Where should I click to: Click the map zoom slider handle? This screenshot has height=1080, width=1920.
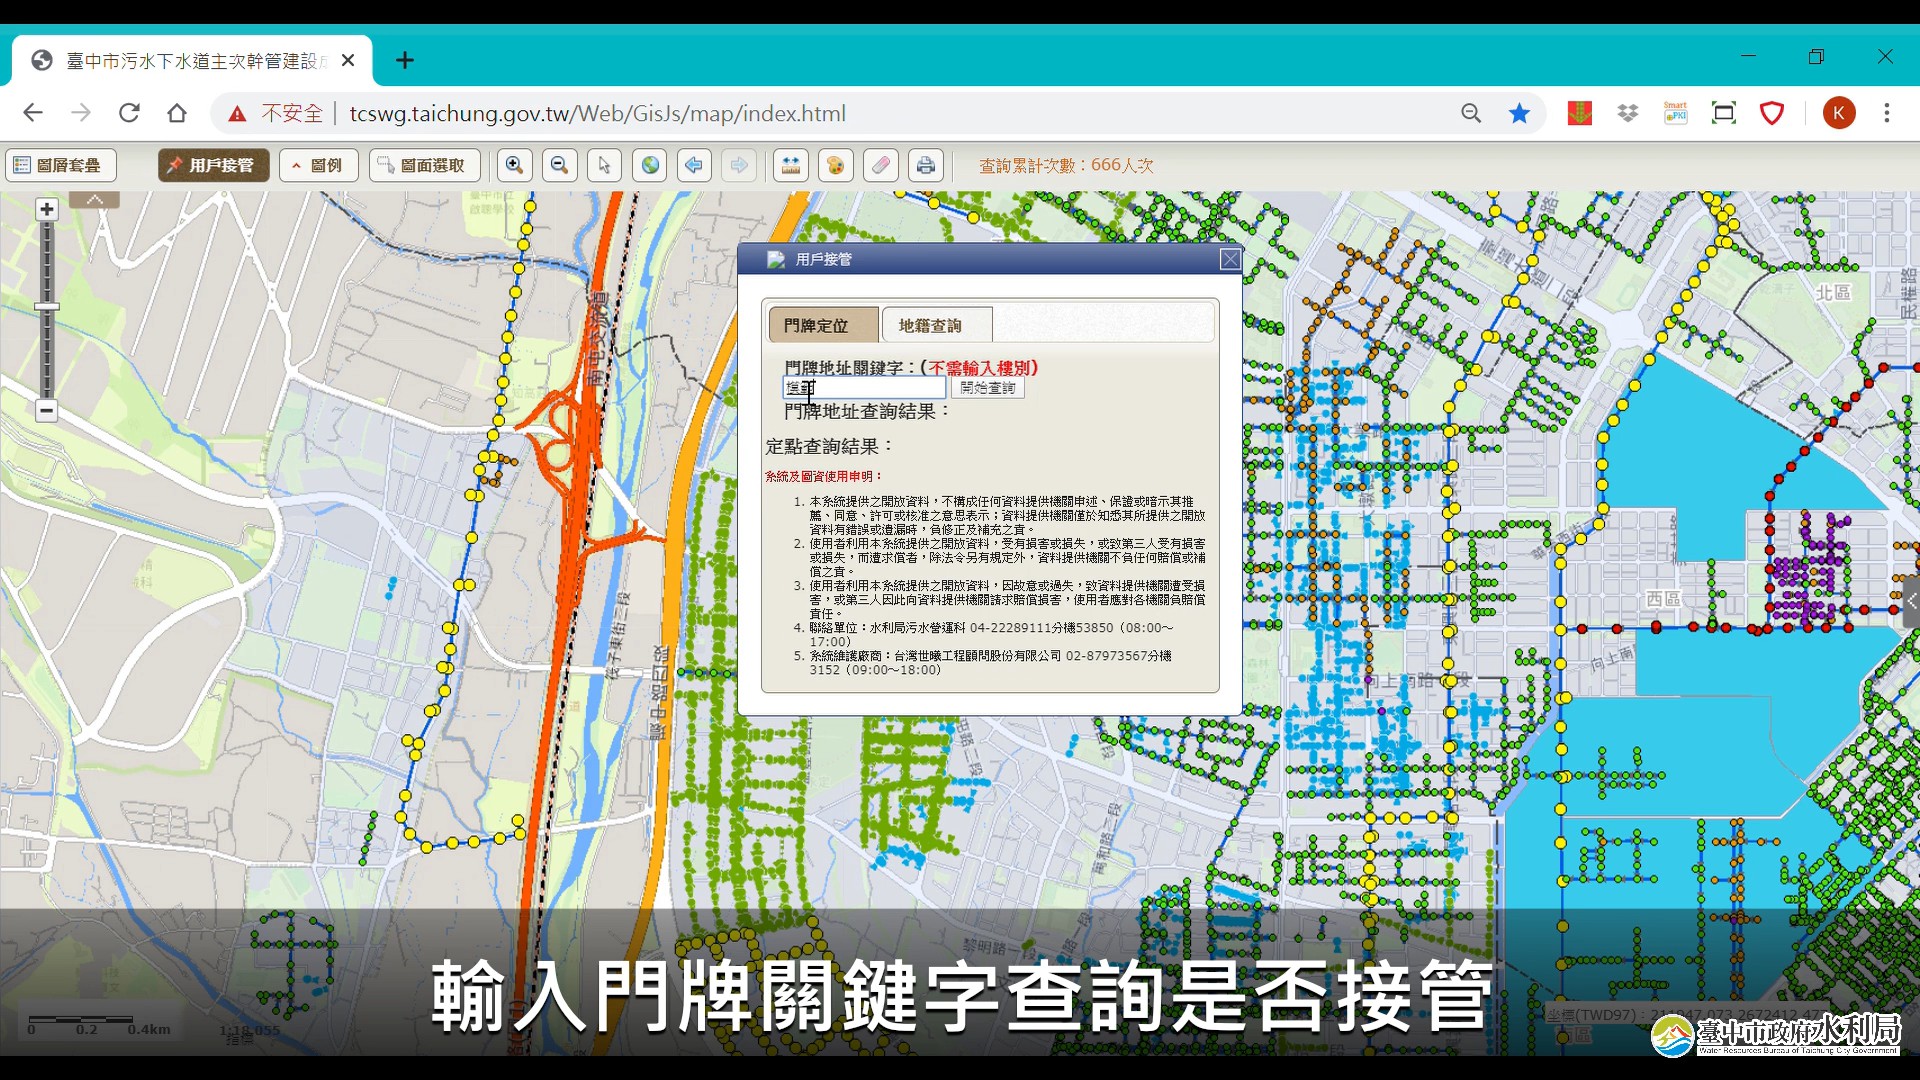[47, 307]
